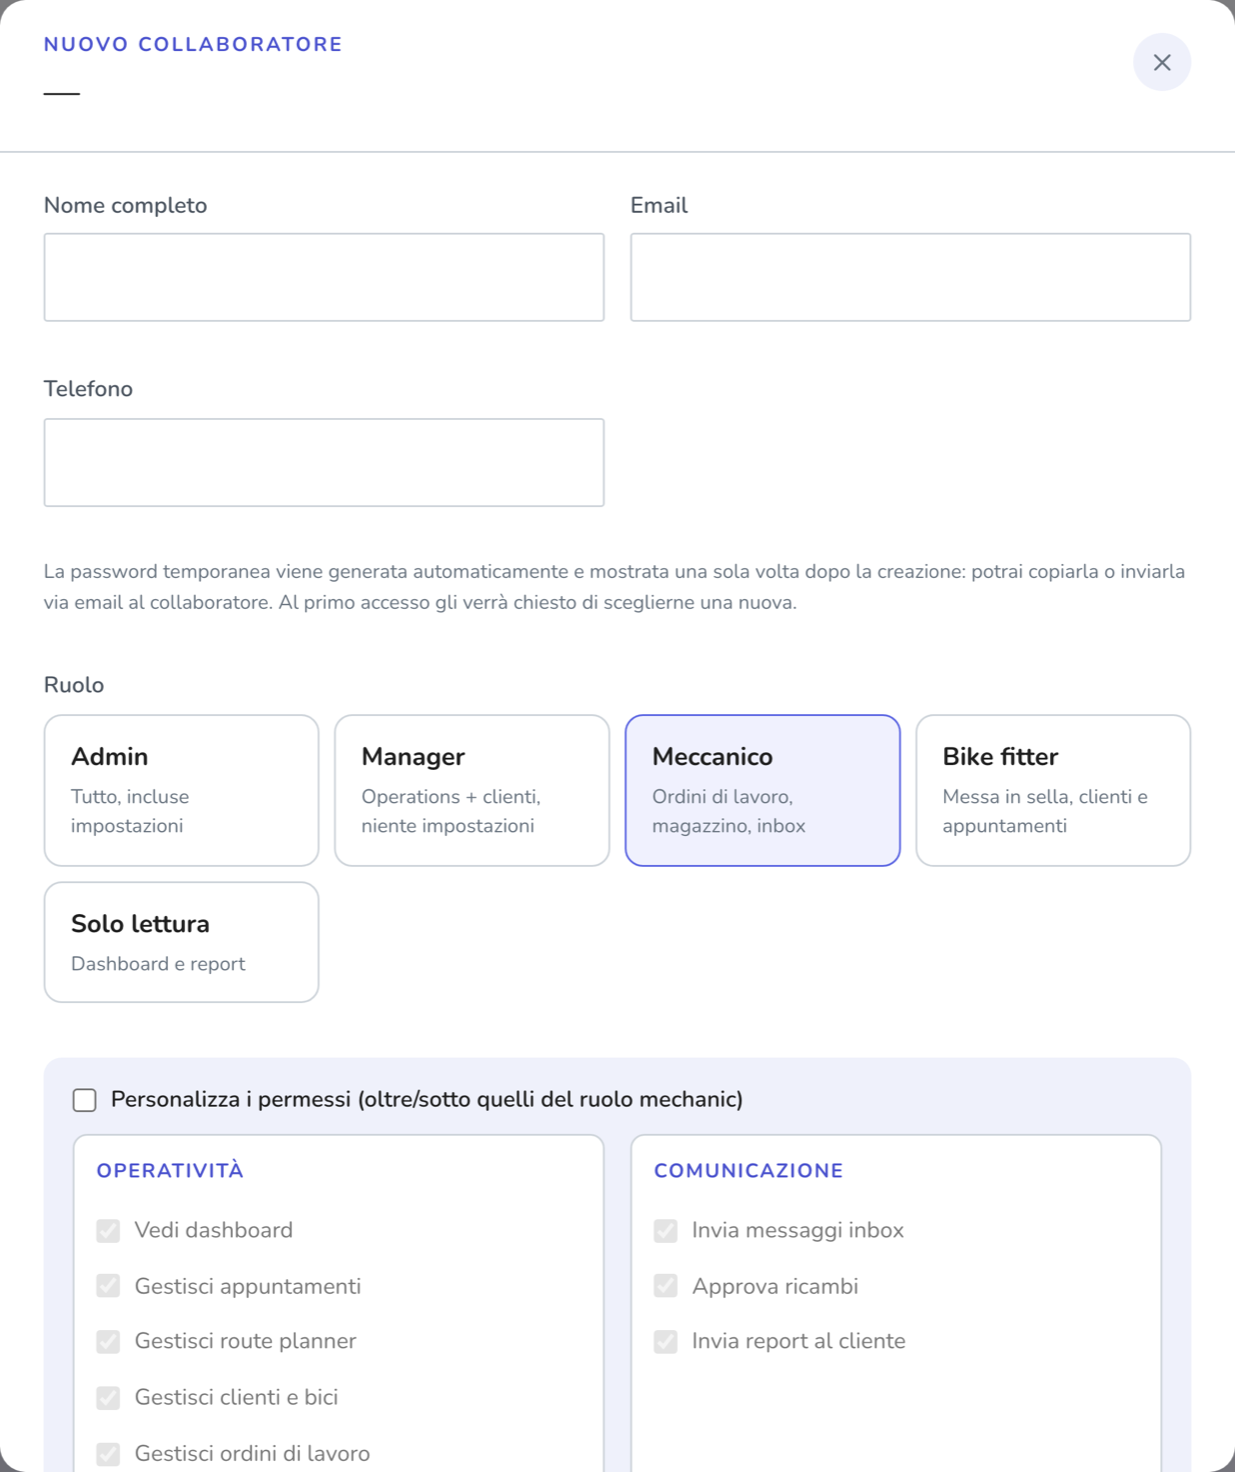Close the Nuovo Collaboratore dialog
Image resolution: width=1235 pixels, height=1472 pixels.
tap(1161, 62)
